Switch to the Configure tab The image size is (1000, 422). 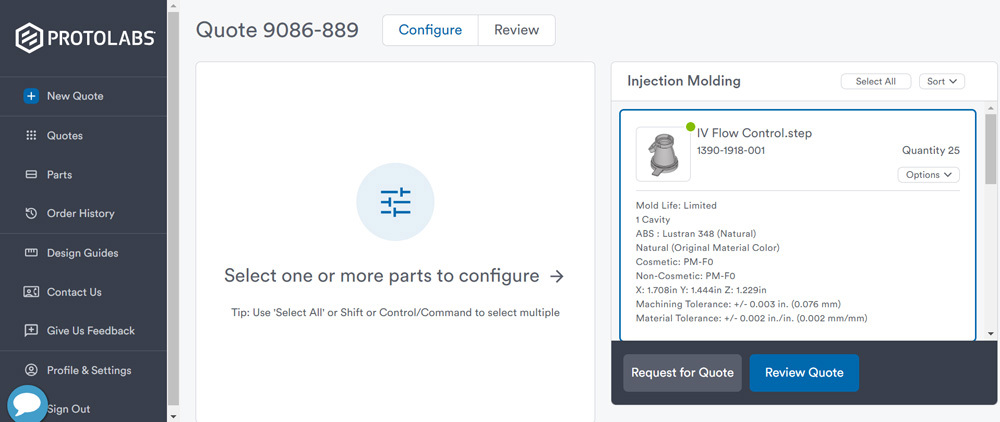point(430,30)
